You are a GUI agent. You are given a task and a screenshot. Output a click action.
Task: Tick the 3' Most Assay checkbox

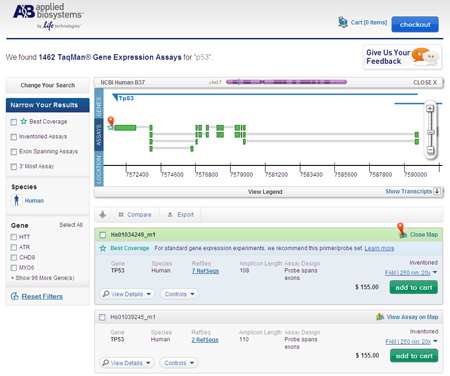tap(14, 166)
